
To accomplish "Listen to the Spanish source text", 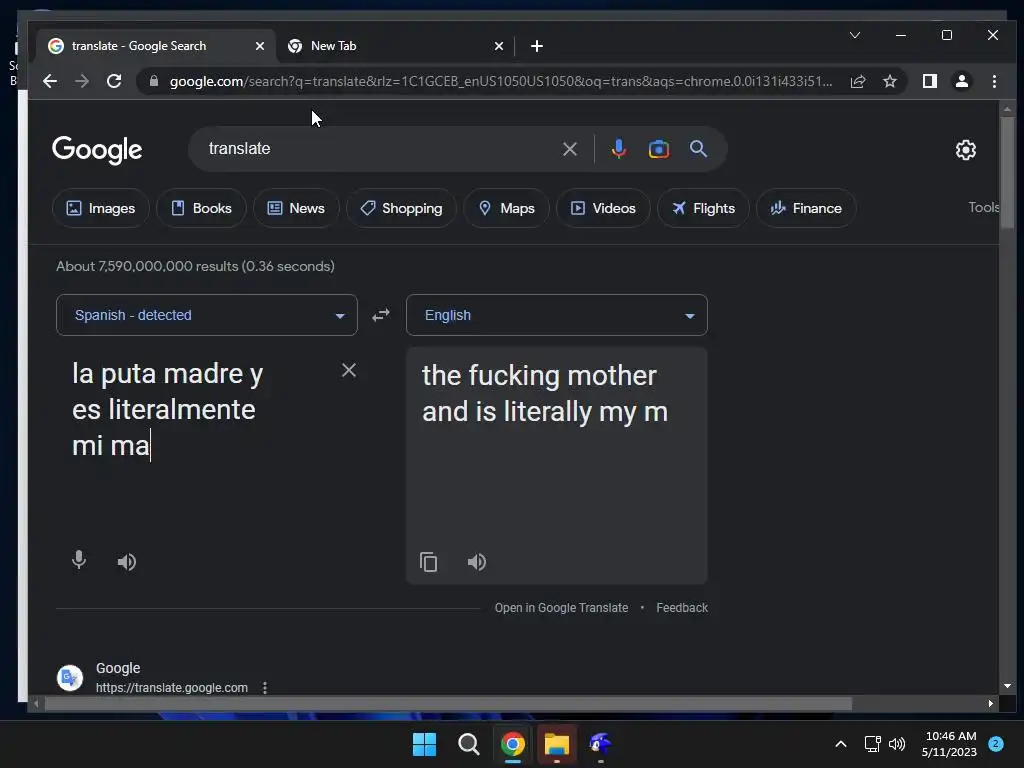I will click(x=127, y=562).
